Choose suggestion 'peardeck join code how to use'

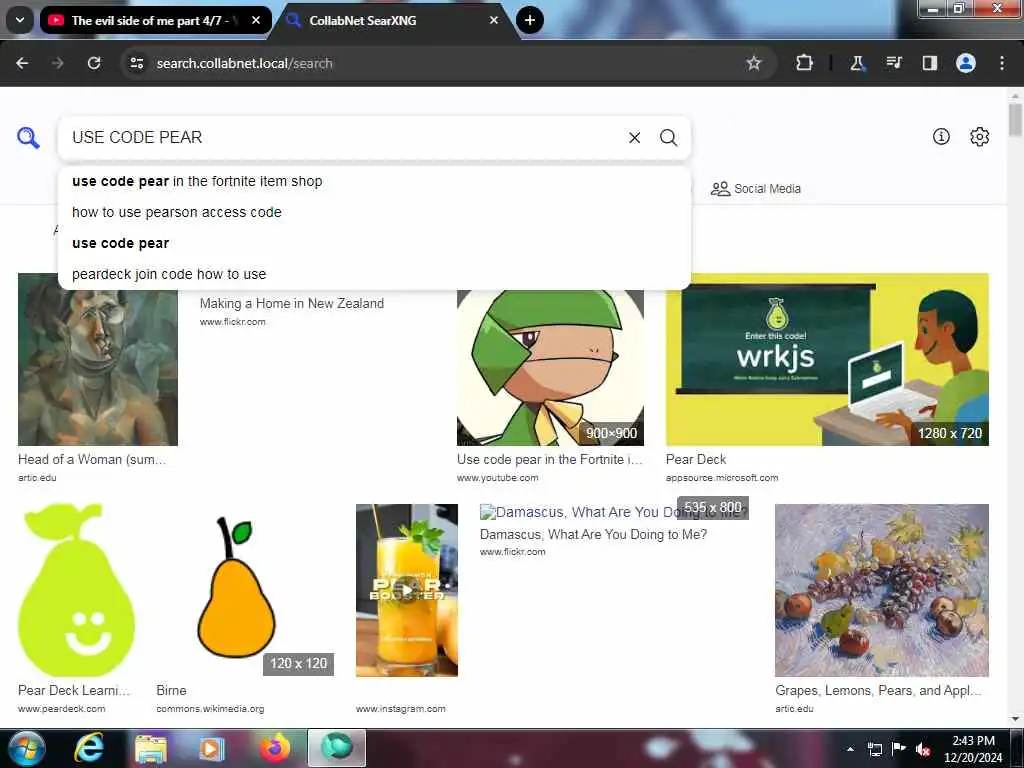[x=374, y=274]
